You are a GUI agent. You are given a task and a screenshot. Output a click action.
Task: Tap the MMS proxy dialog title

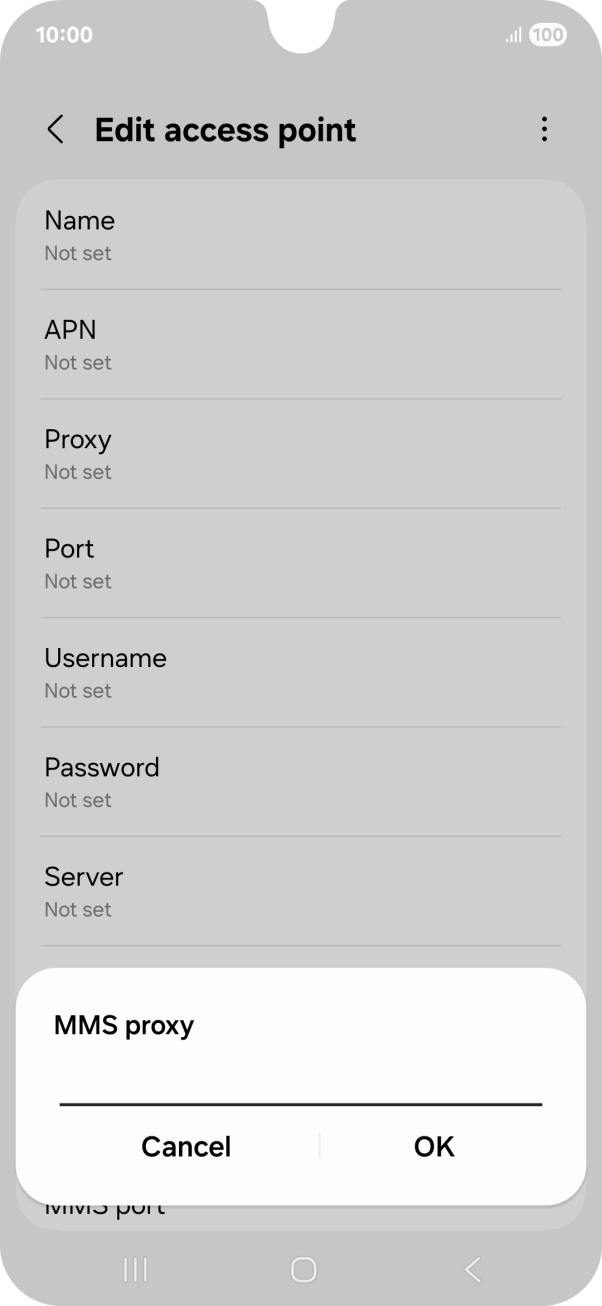pyautogui.click(x=123, y=1025)
